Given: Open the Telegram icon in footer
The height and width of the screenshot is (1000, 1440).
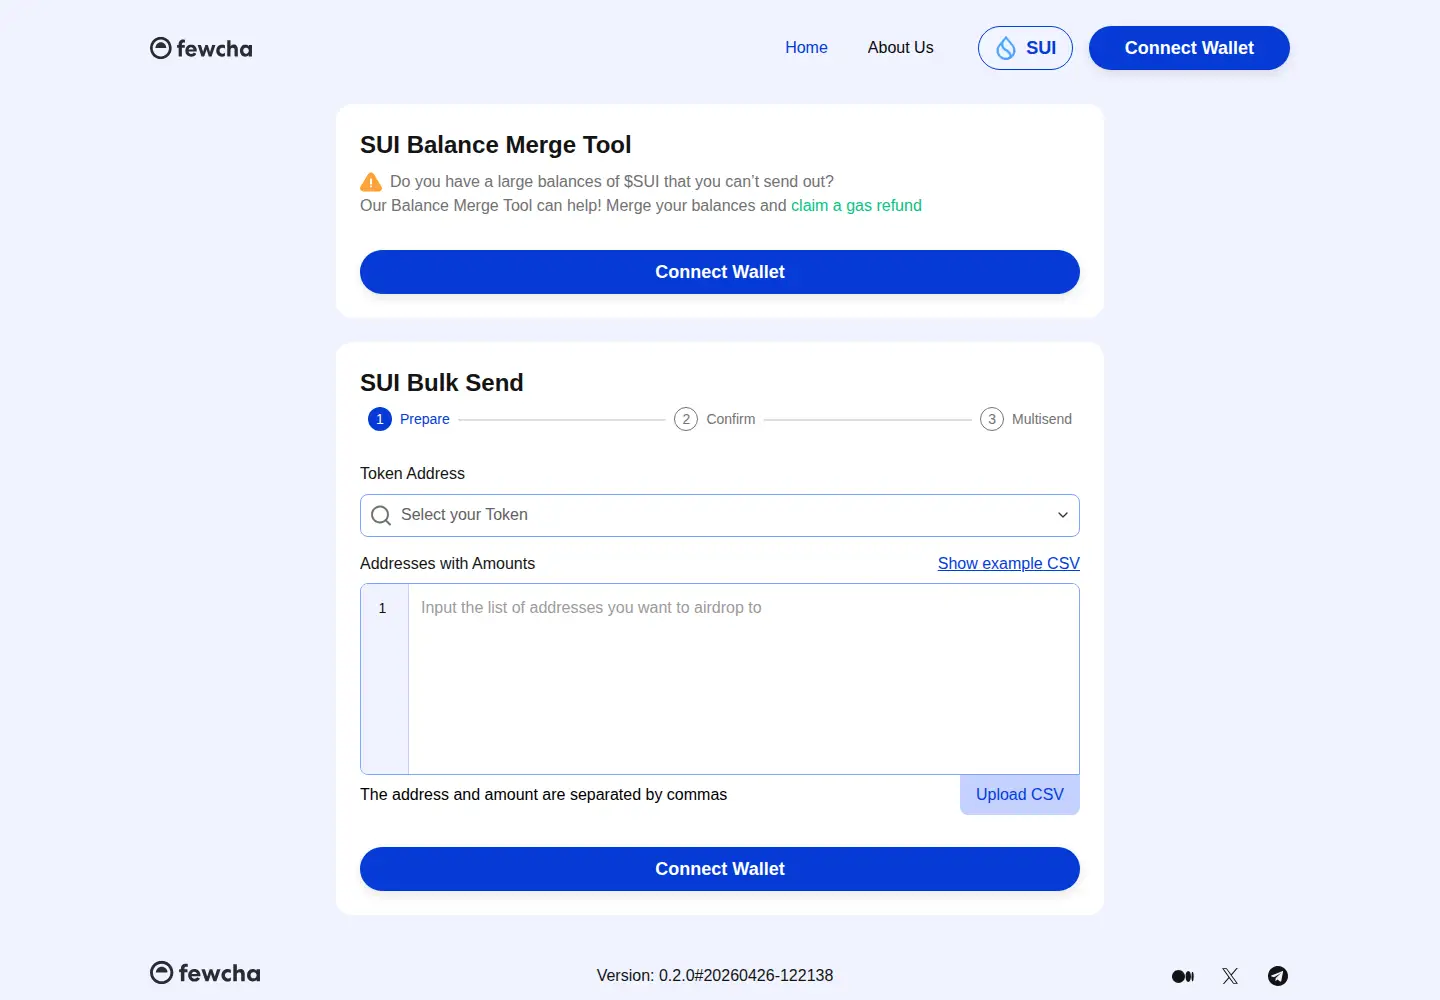Looking at the screenshot, I should pos(1278,976).
